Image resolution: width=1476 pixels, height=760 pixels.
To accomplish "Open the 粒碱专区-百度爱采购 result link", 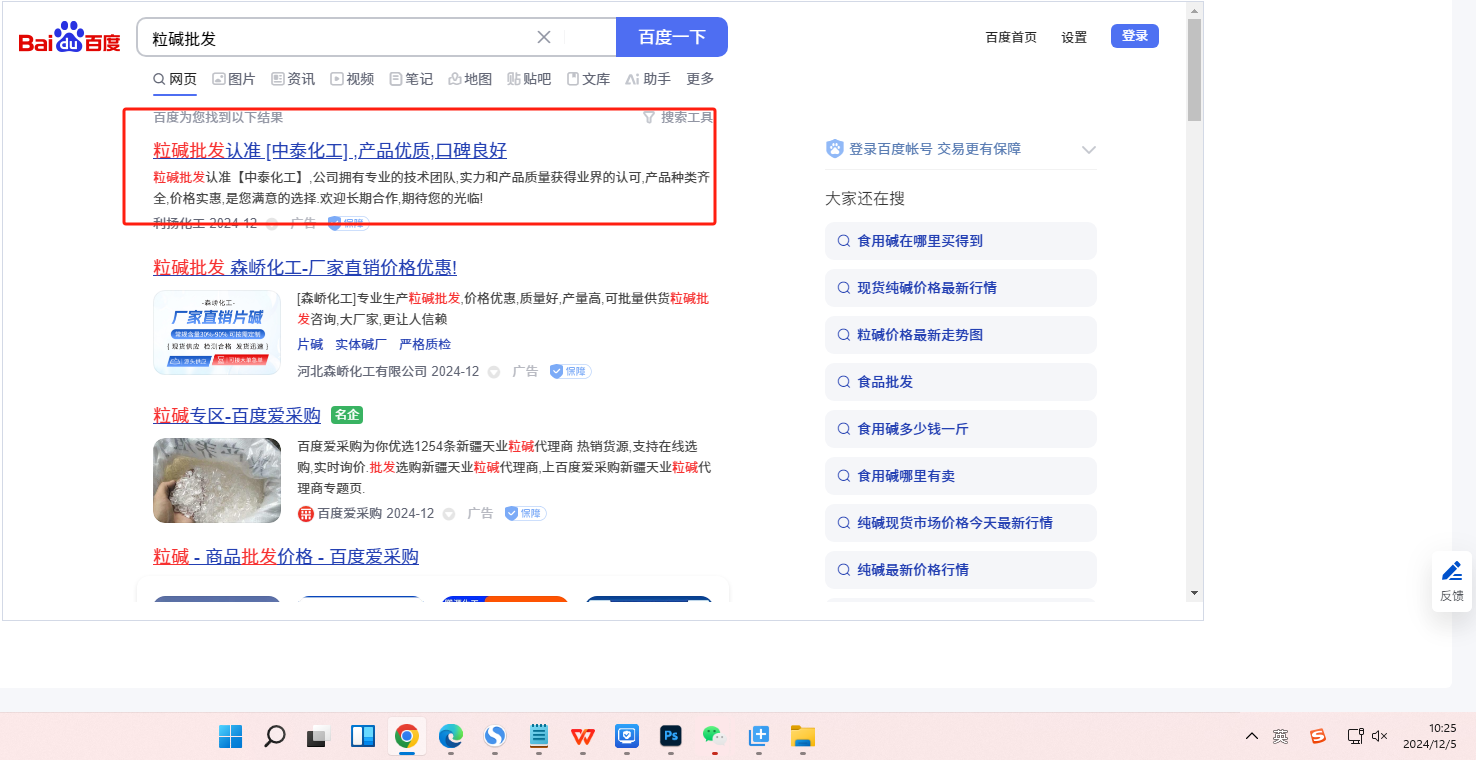I will (x=236, y=416).
